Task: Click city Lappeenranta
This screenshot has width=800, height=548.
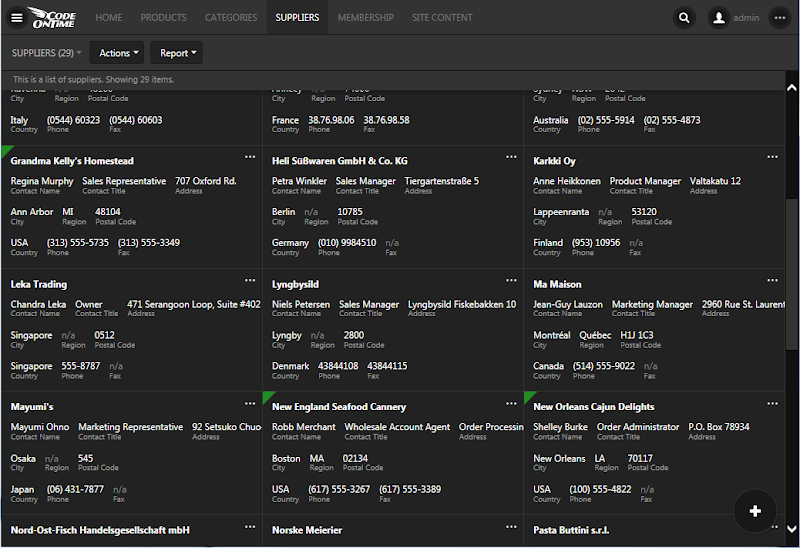Action: (561, 212)
